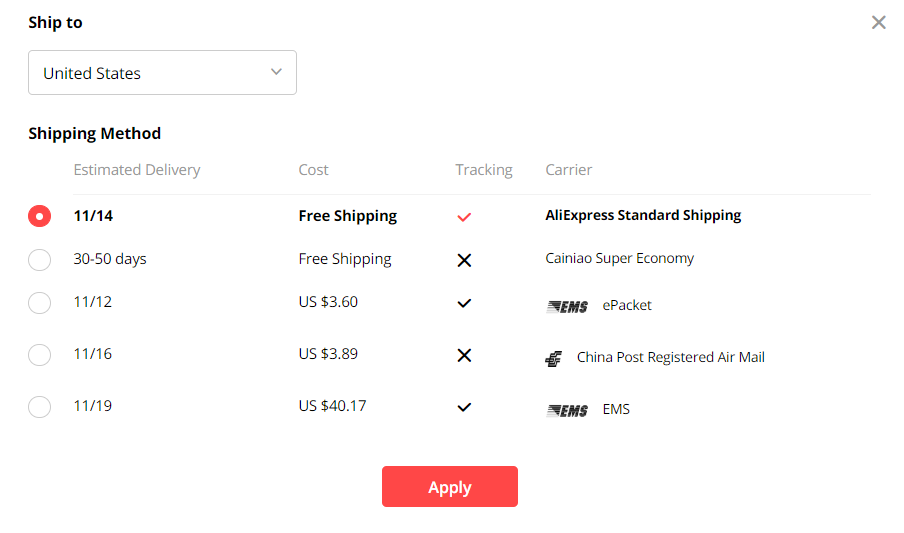Close the shipping dialog with the X
904x533 pixels.
(x=879, y=22)
